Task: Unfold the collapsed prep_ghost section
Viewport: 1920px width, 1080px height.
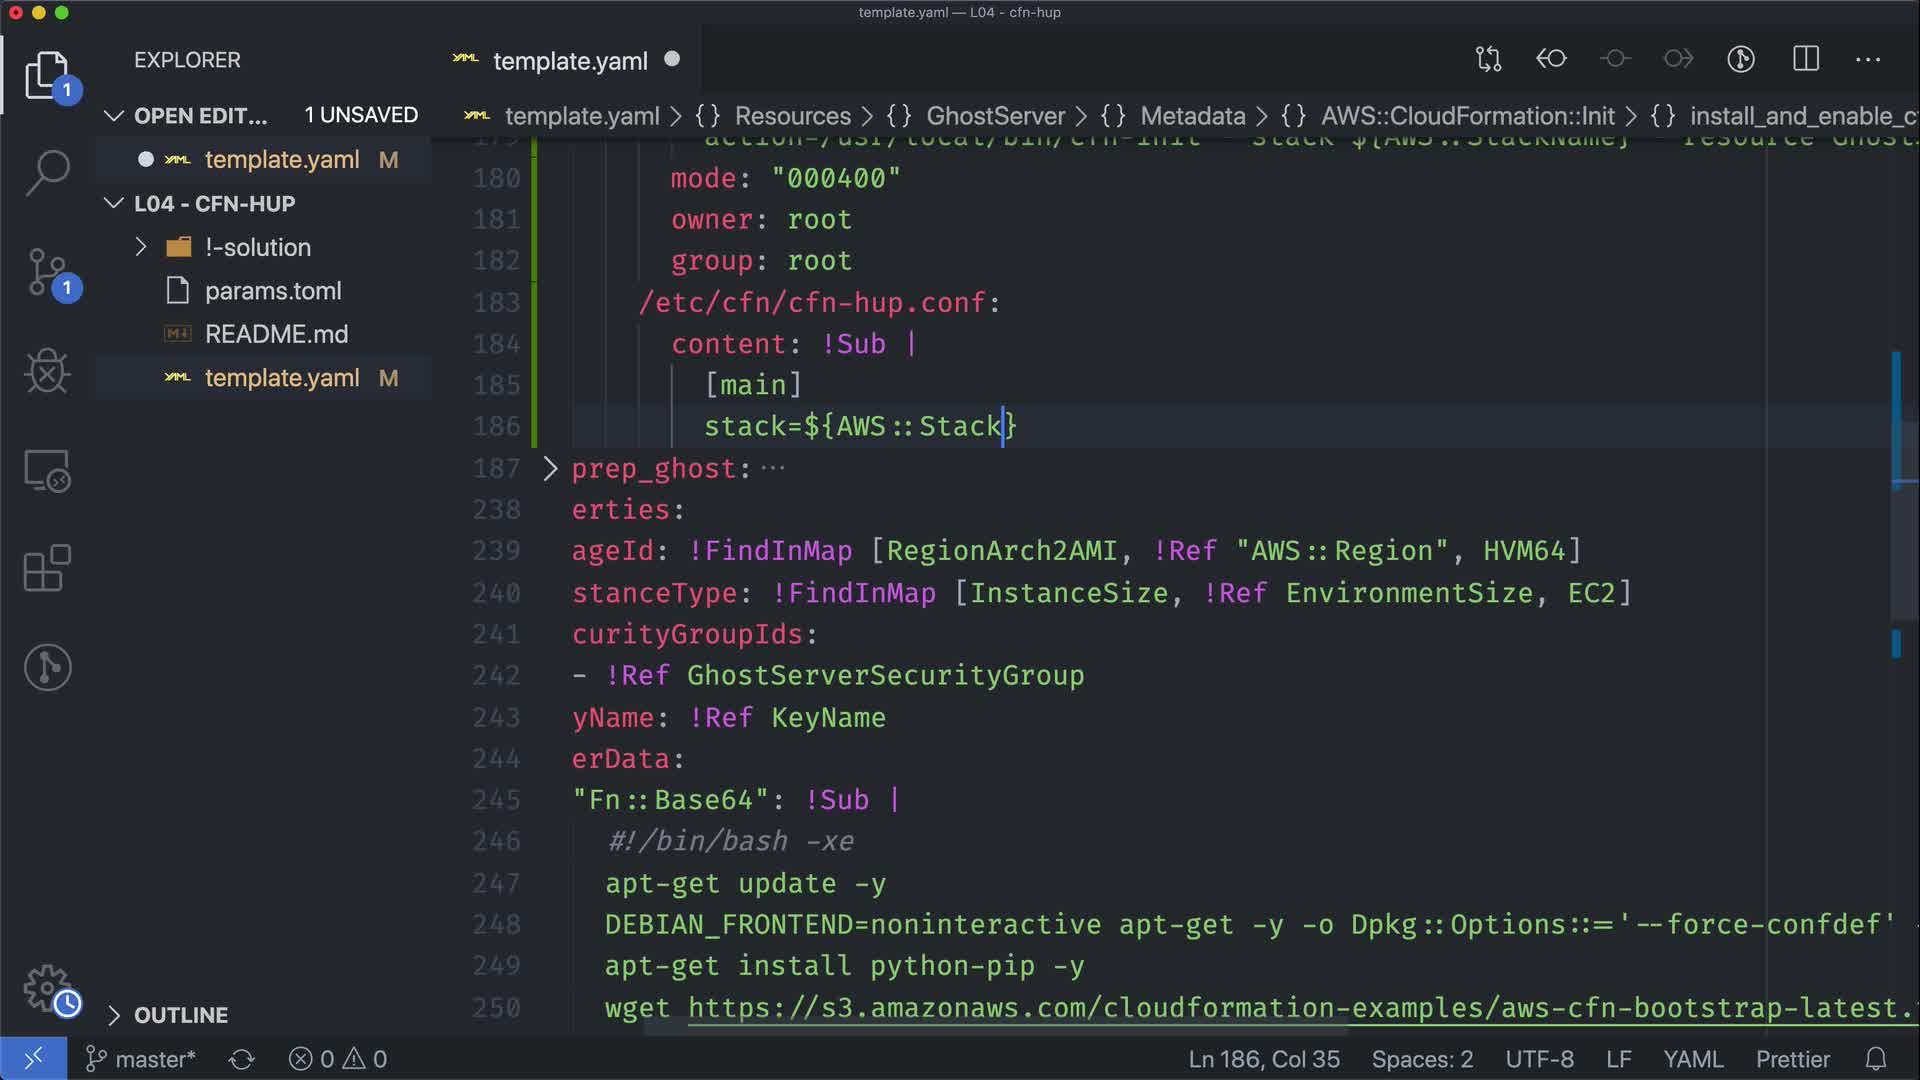Action: 550,468
